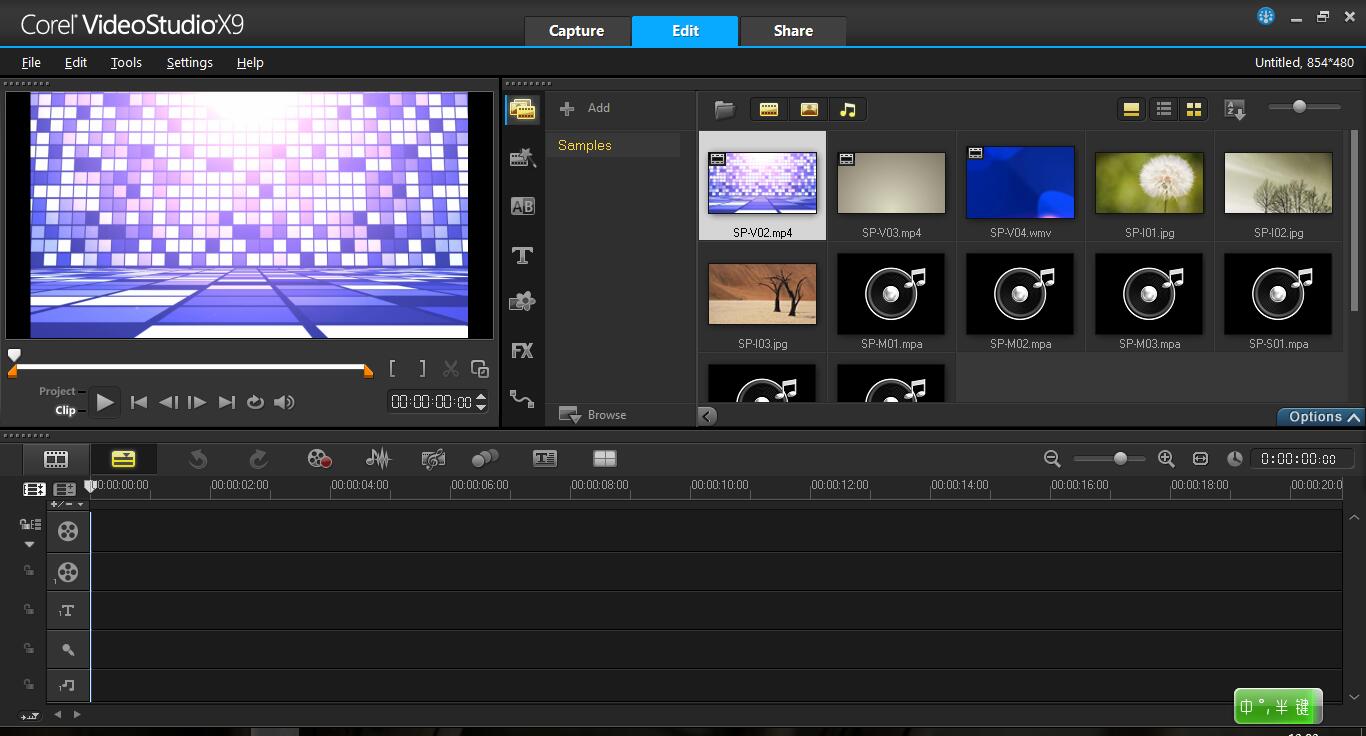
Task: Toggle show videos filter in library
Action: (x=769, y=109)
